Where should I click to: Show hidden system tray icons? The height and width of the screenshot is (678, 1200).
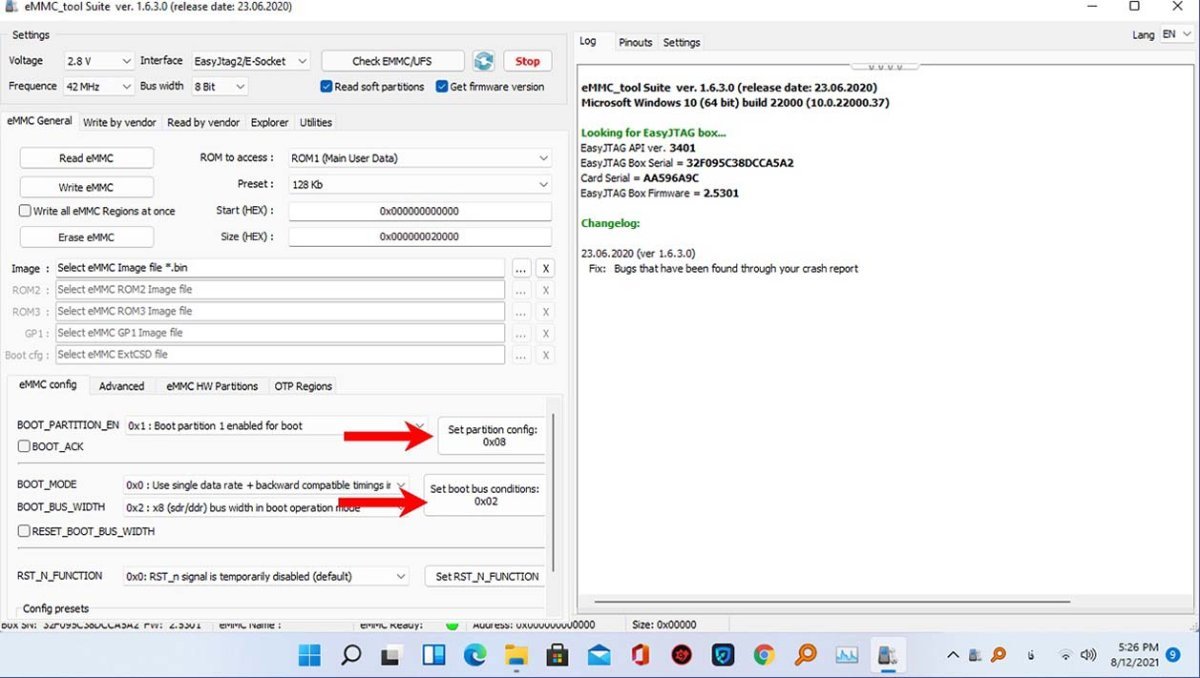(x=953, y=655)
